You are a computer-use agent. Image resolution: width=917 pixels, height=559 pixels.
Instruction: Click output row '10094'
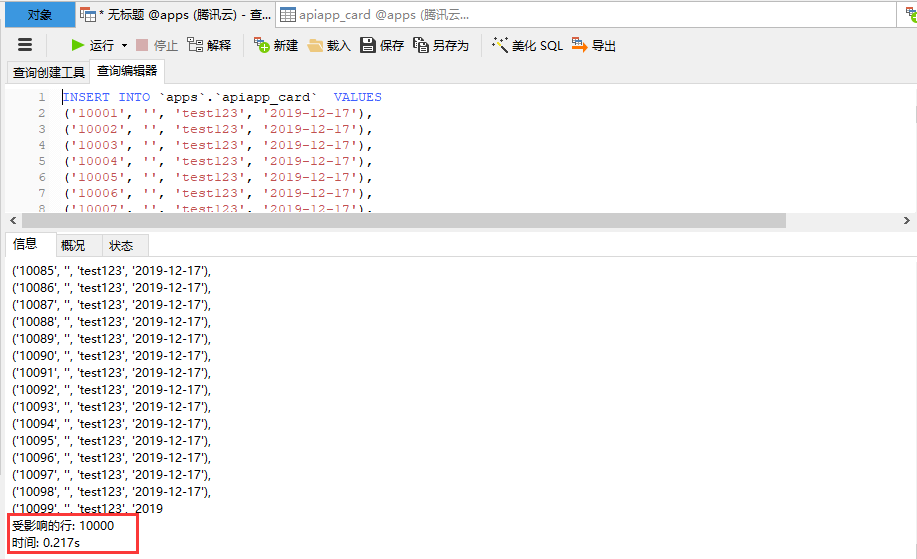coord(111,423)
